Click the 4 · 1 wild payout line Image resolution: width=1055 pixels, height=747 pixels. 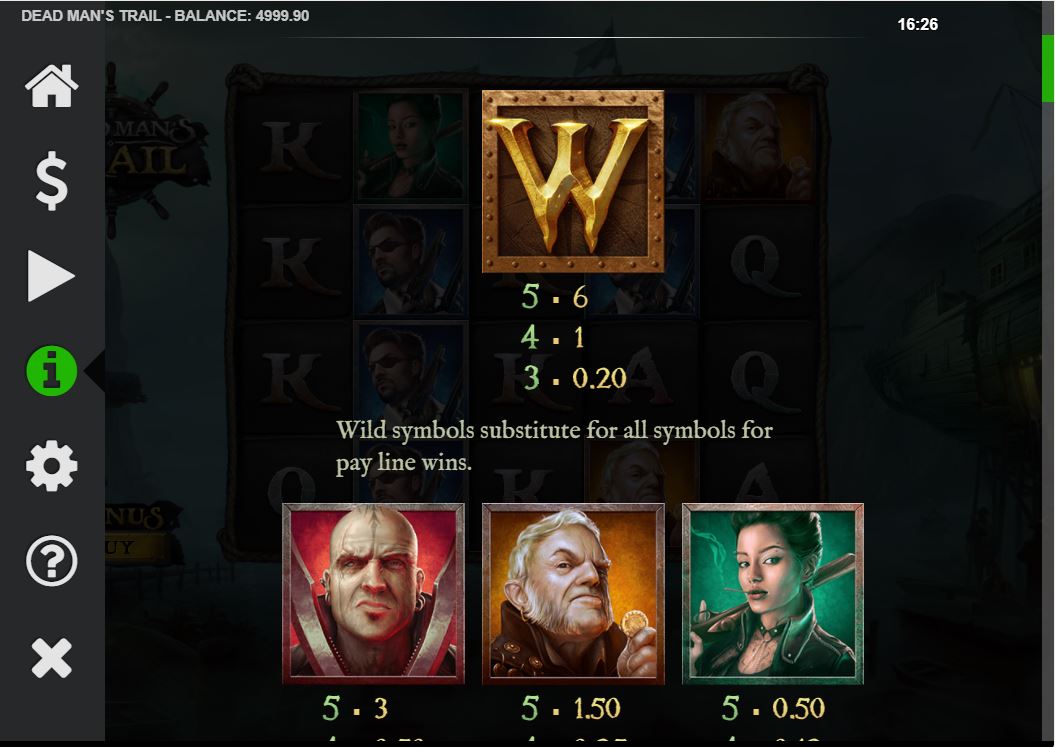[x=552, y=337]
